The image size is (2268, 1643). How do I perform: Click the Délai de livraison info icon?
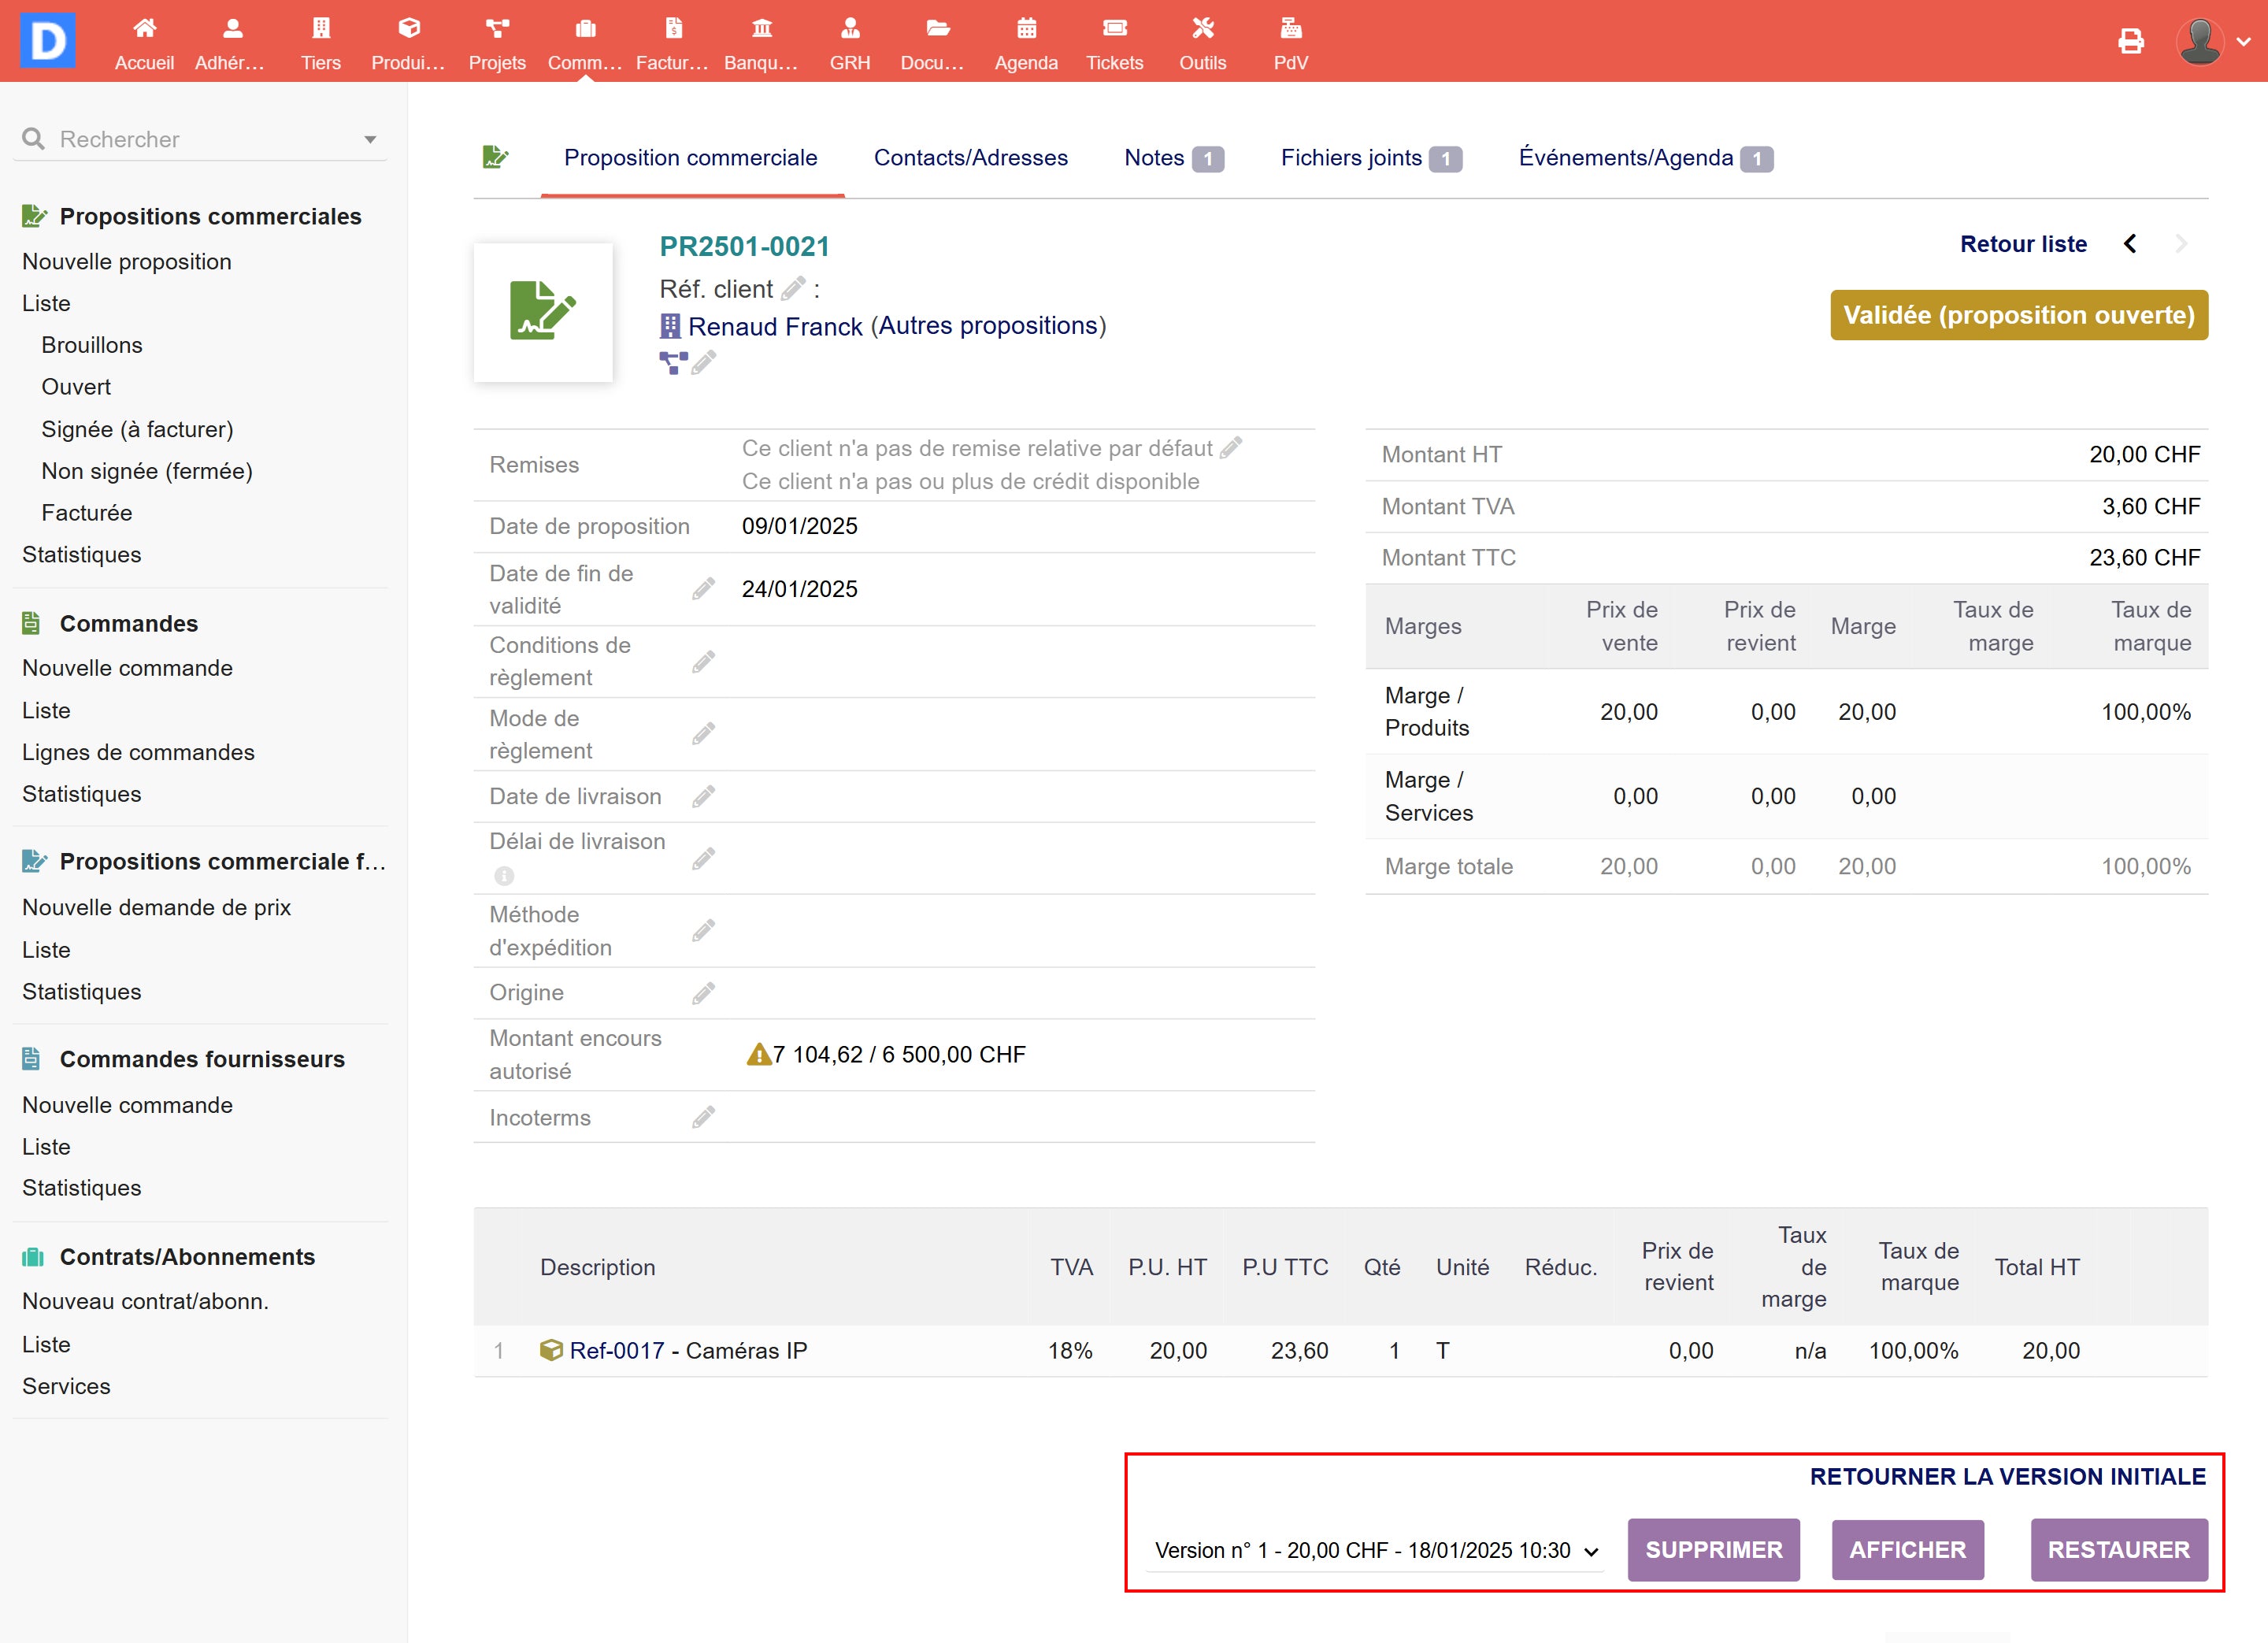(x=504, y=876)
